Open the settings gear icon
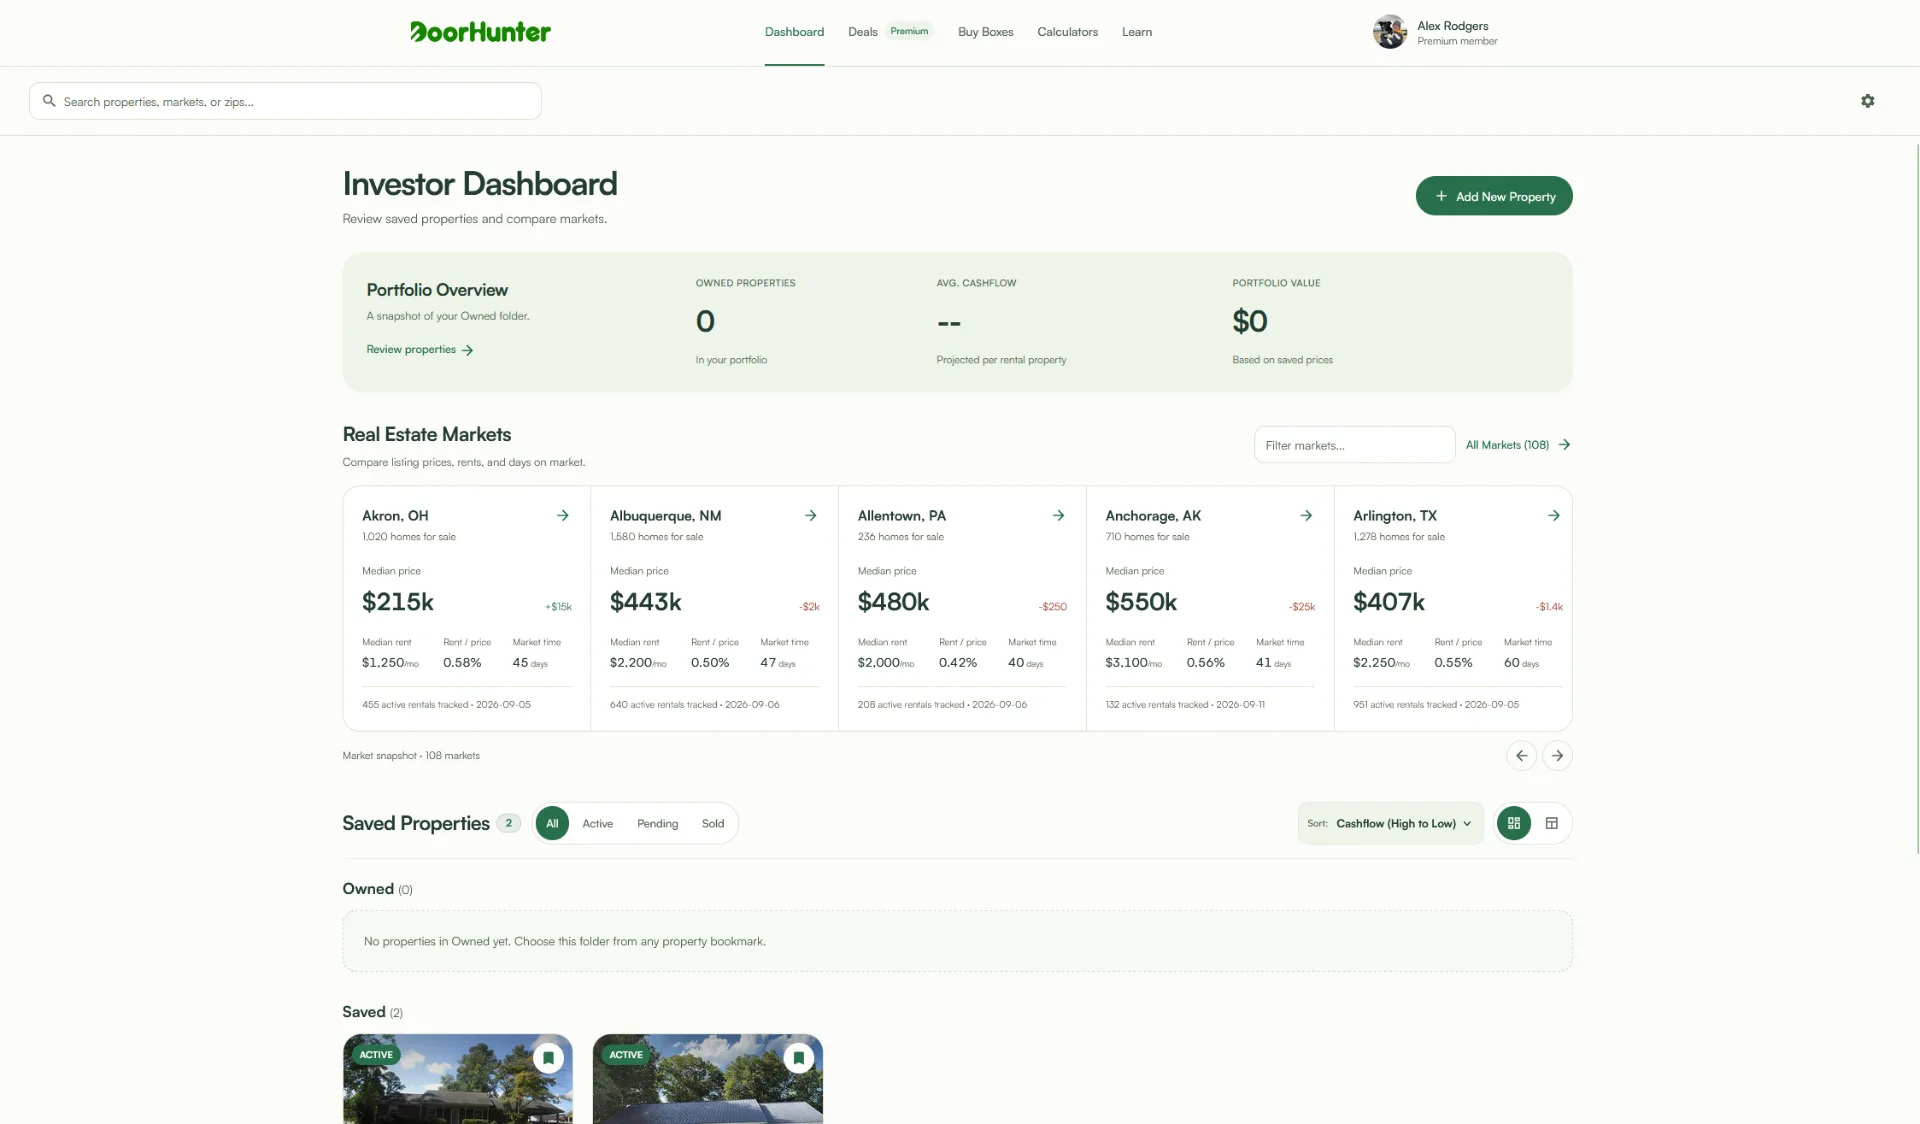The height and width of the screenshot is (1124, 1920). coord(1867,101)
